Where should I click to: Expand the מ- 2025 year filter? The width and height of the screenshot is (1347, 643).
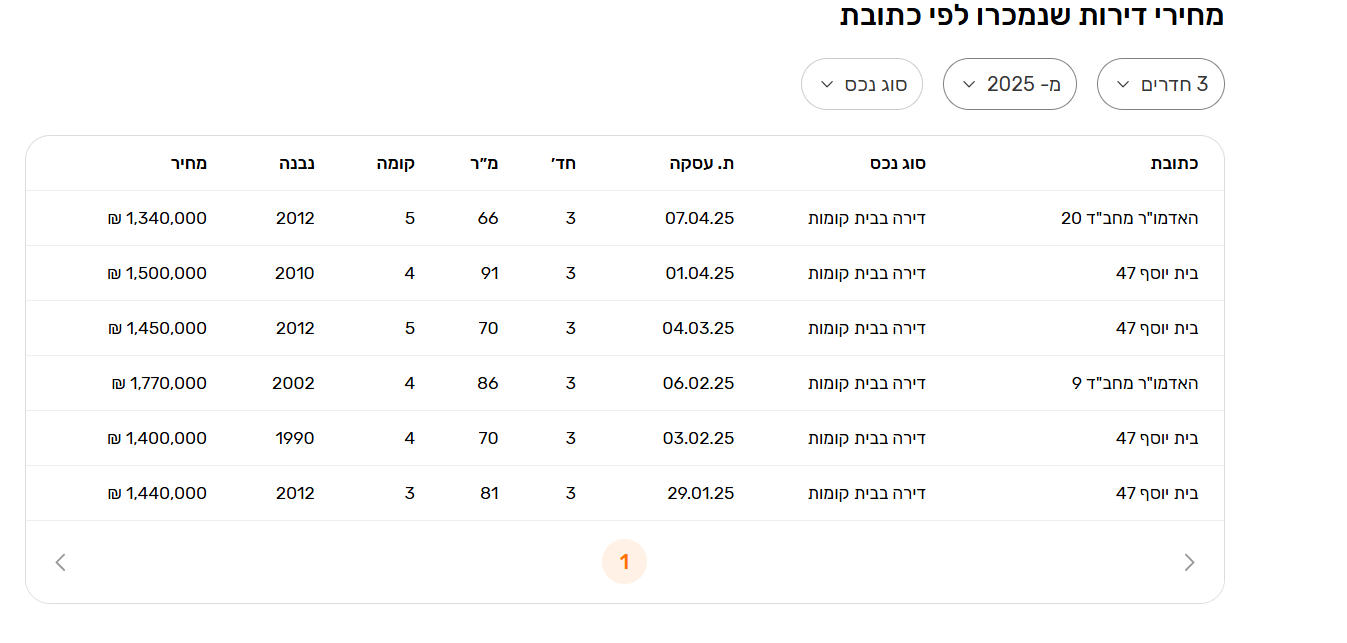(x=1009, y=84)
